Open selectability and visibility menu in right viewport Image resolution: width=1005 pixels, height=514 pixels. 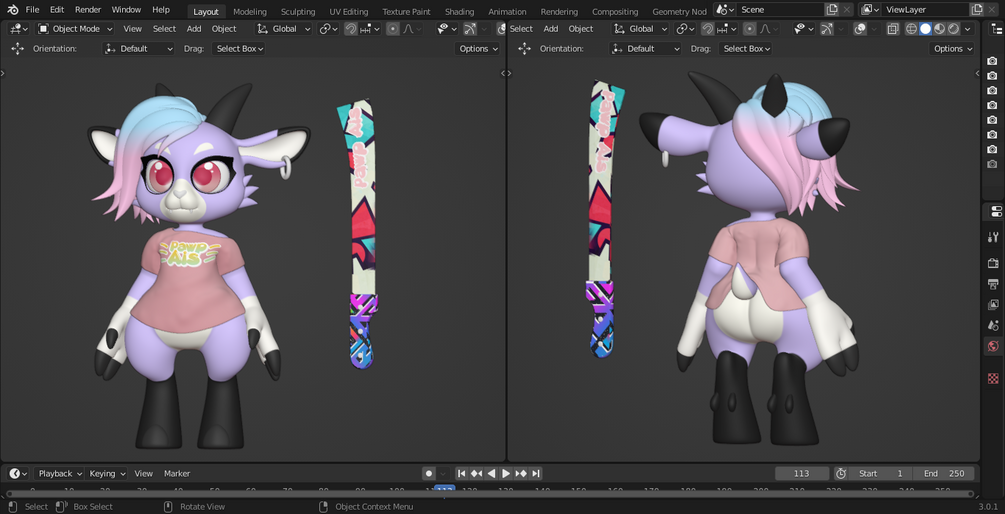802,29
